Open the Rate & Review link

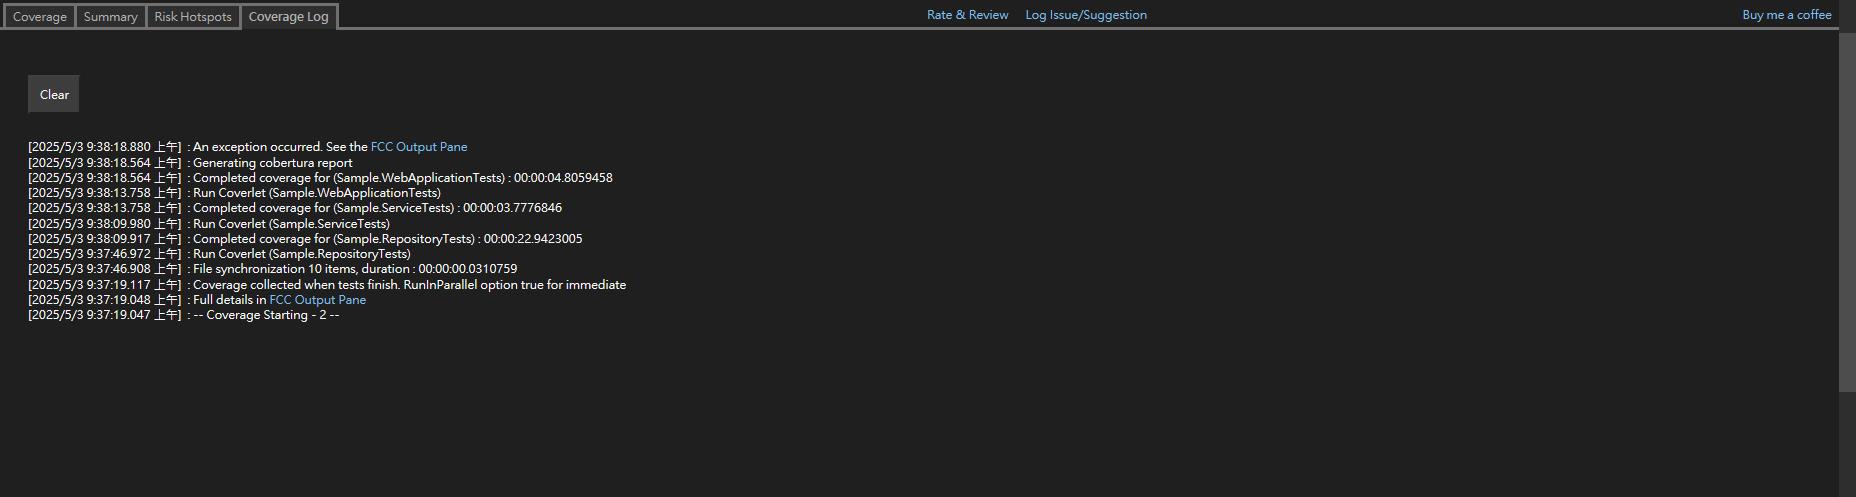(x=967, y=15)
